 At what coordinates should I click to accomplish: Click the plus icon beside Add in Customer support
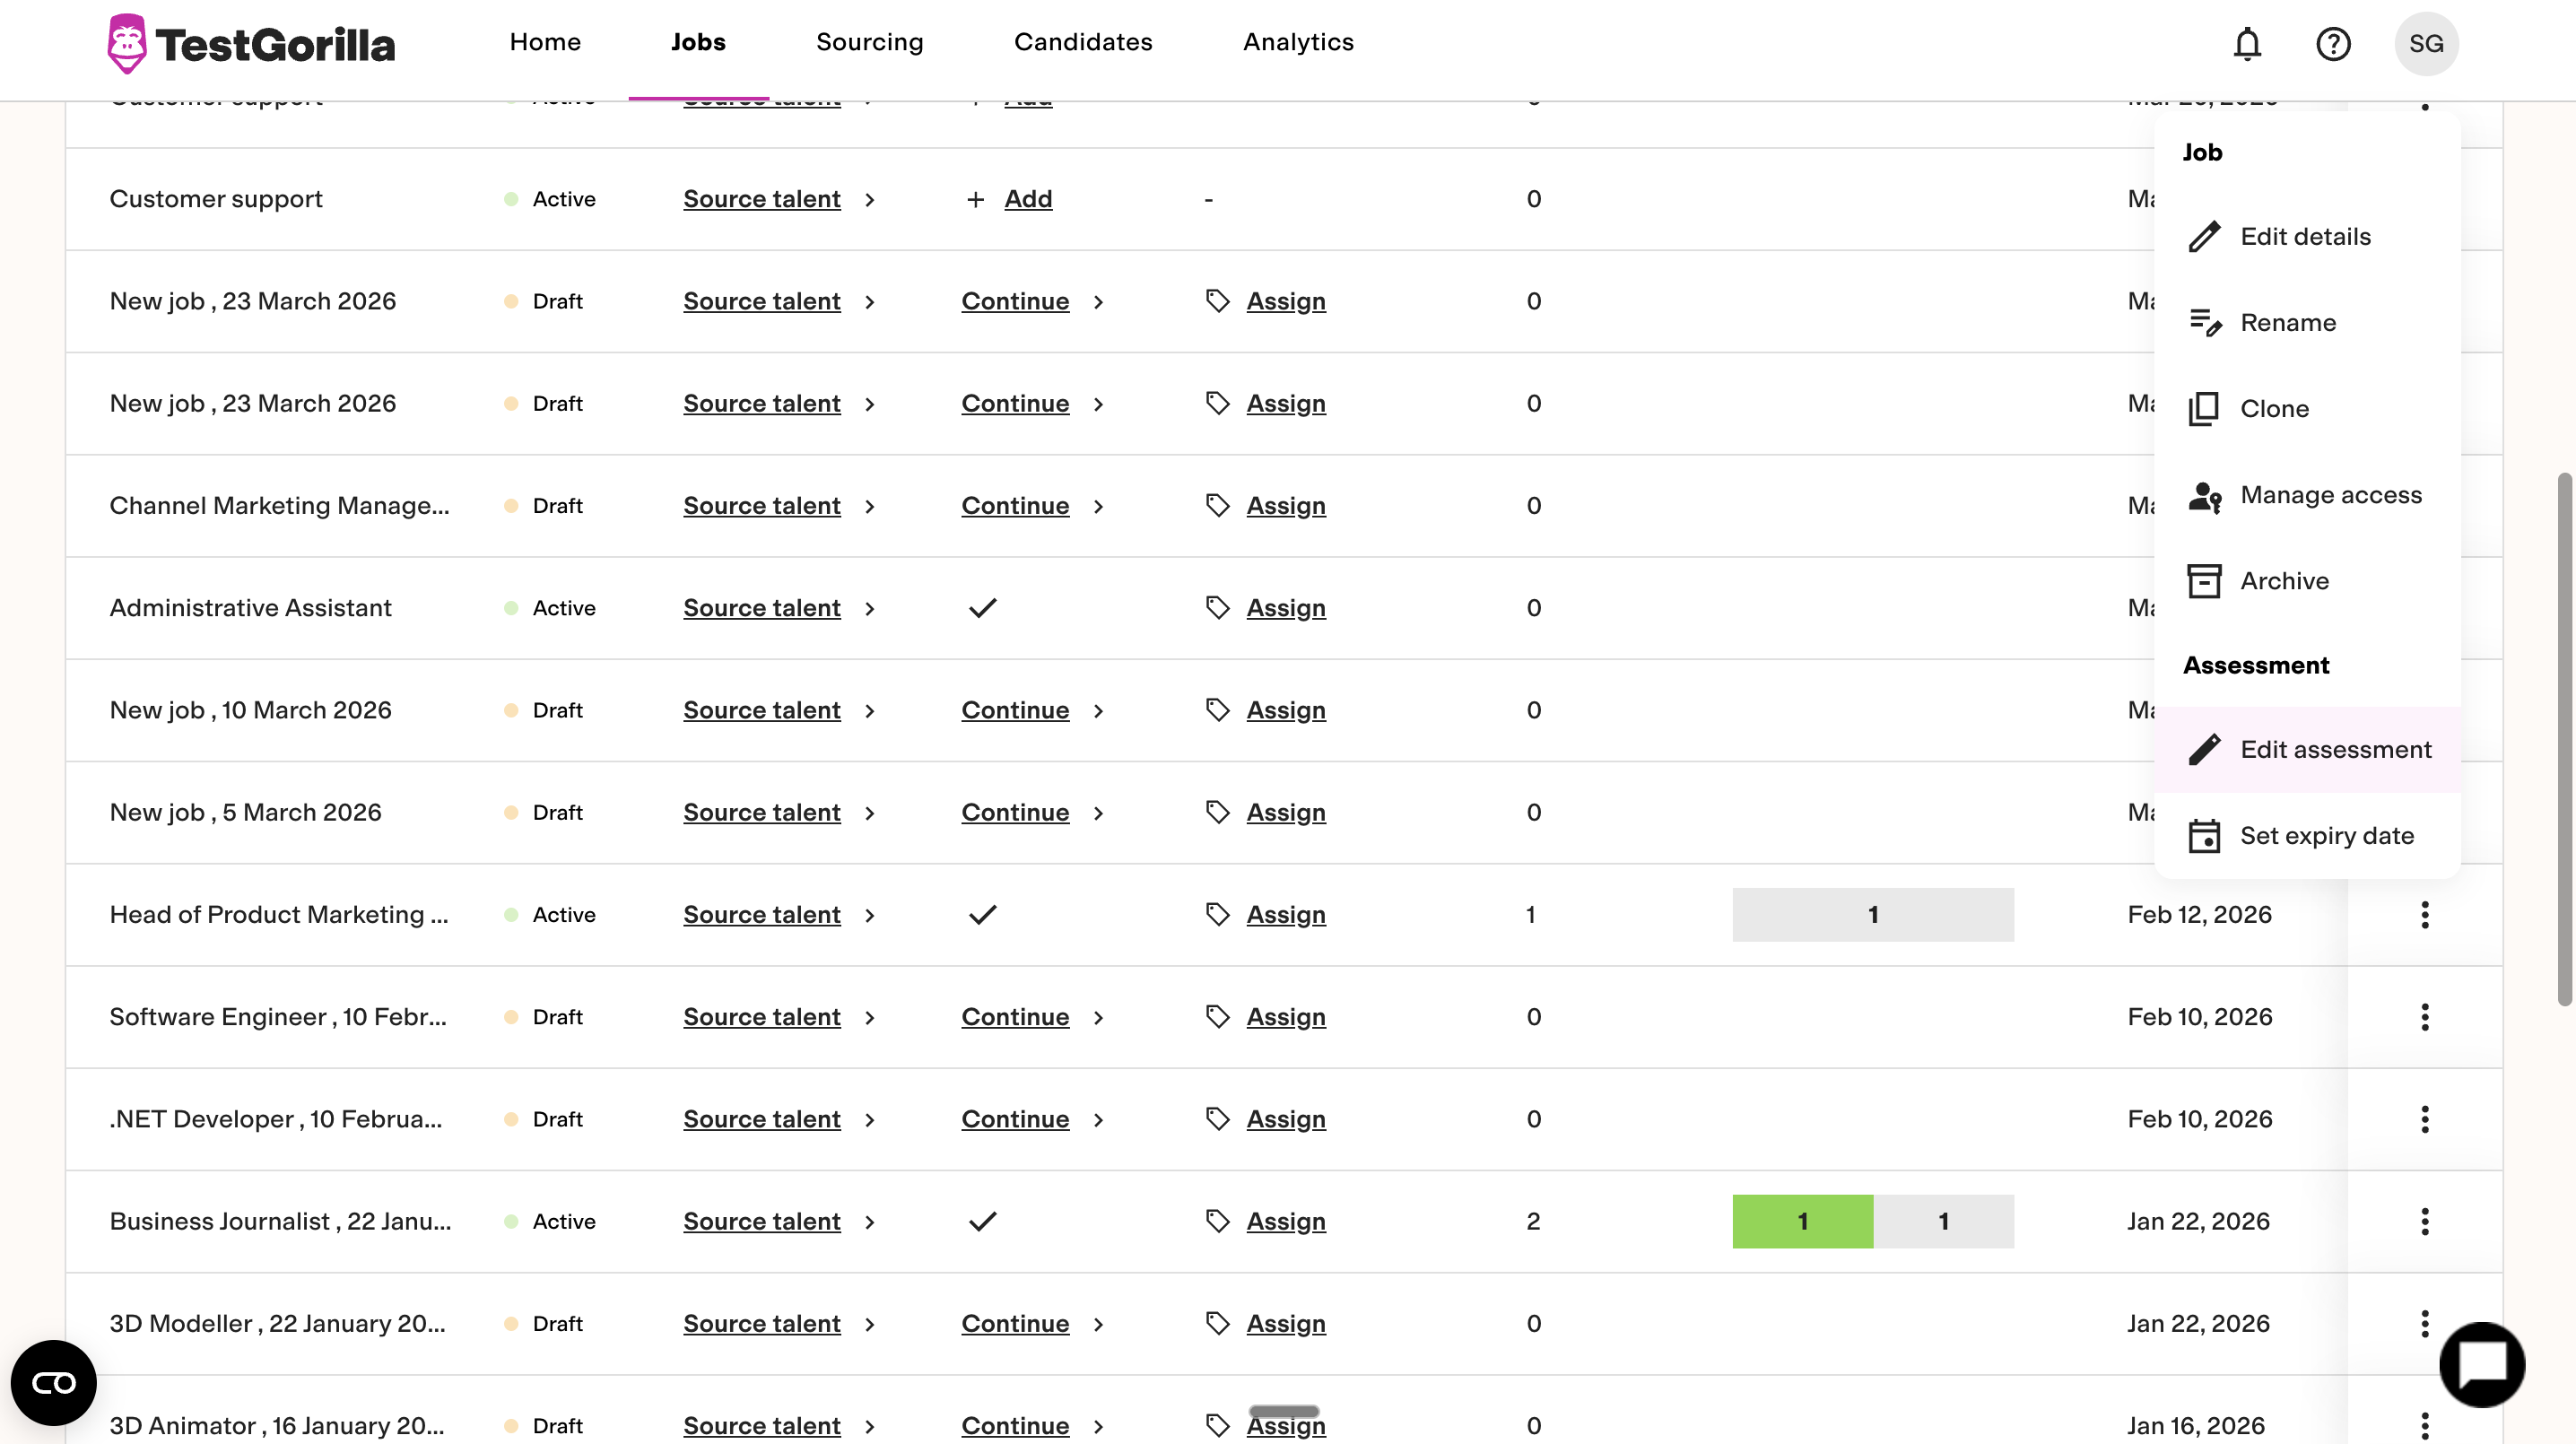pos(975,199)
